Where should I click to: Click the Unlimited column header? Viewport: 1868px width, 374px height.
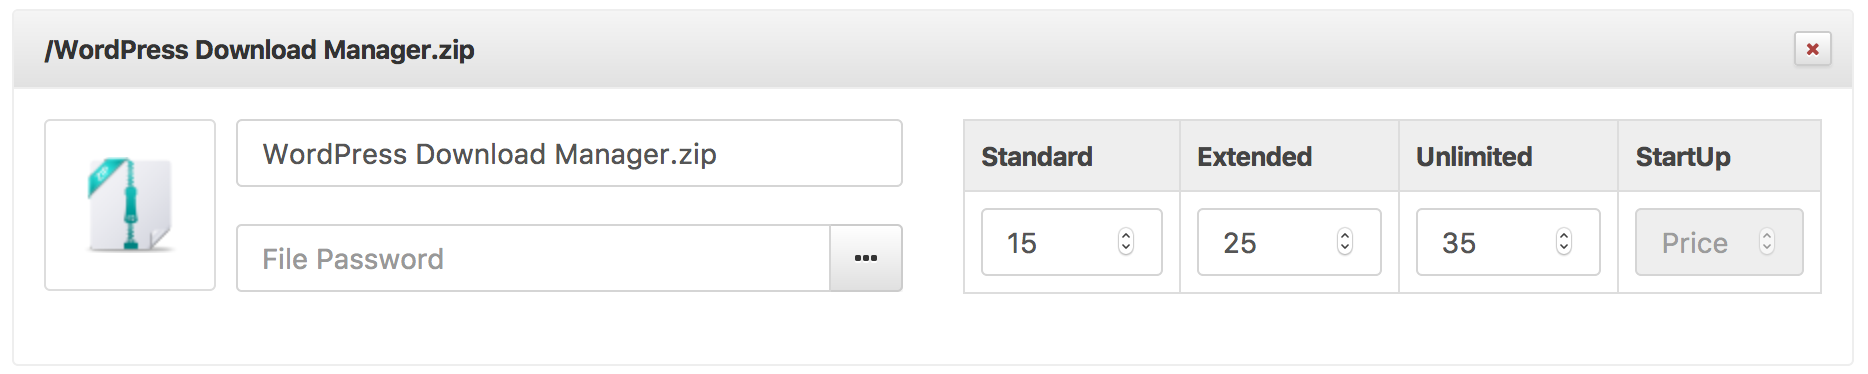tap(1474, 157)
